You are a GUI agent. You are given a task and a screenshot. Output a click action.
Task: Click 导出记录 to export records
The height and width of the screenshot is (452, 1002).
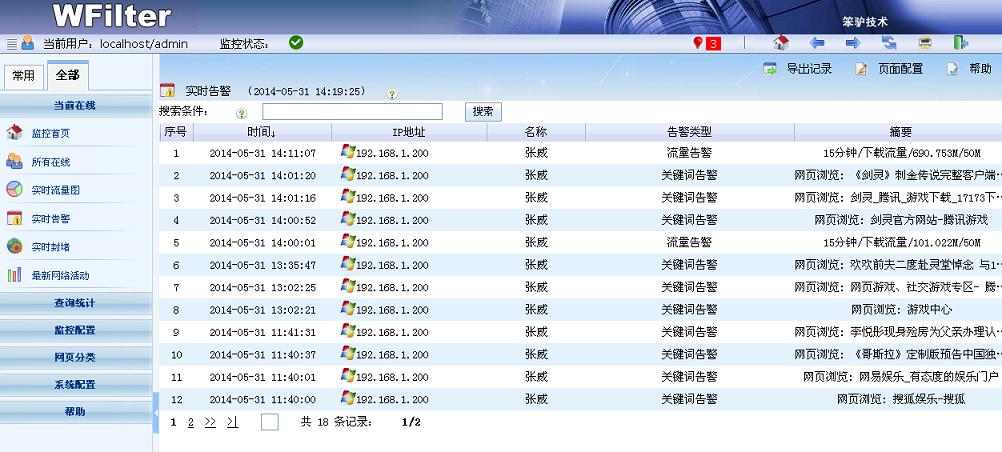tap(800, 69)
